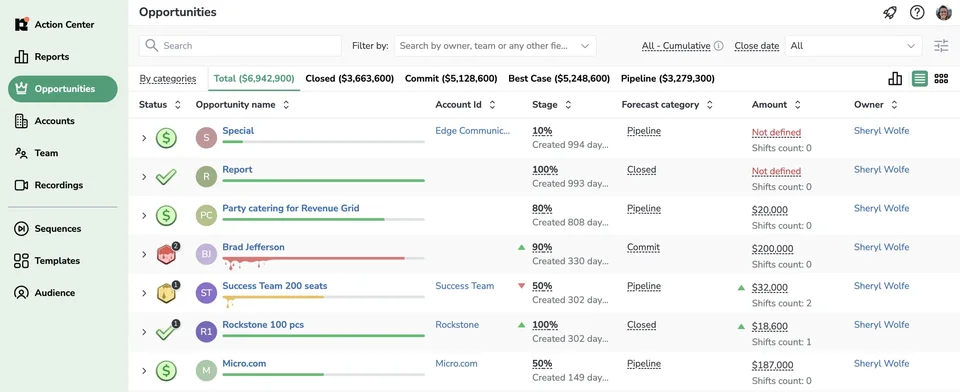Click the rocket icon in header
The height and width of the screenshot is (392, 960).
pos(890,12)
